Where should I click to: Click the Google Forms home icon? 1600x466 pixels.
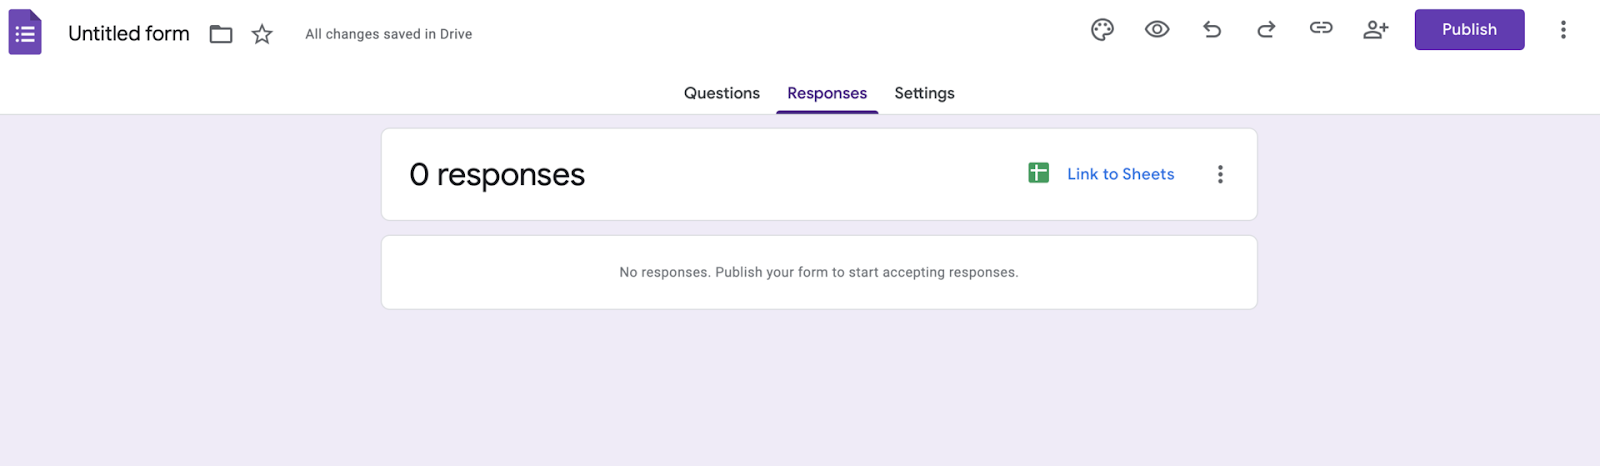point(25,32)
